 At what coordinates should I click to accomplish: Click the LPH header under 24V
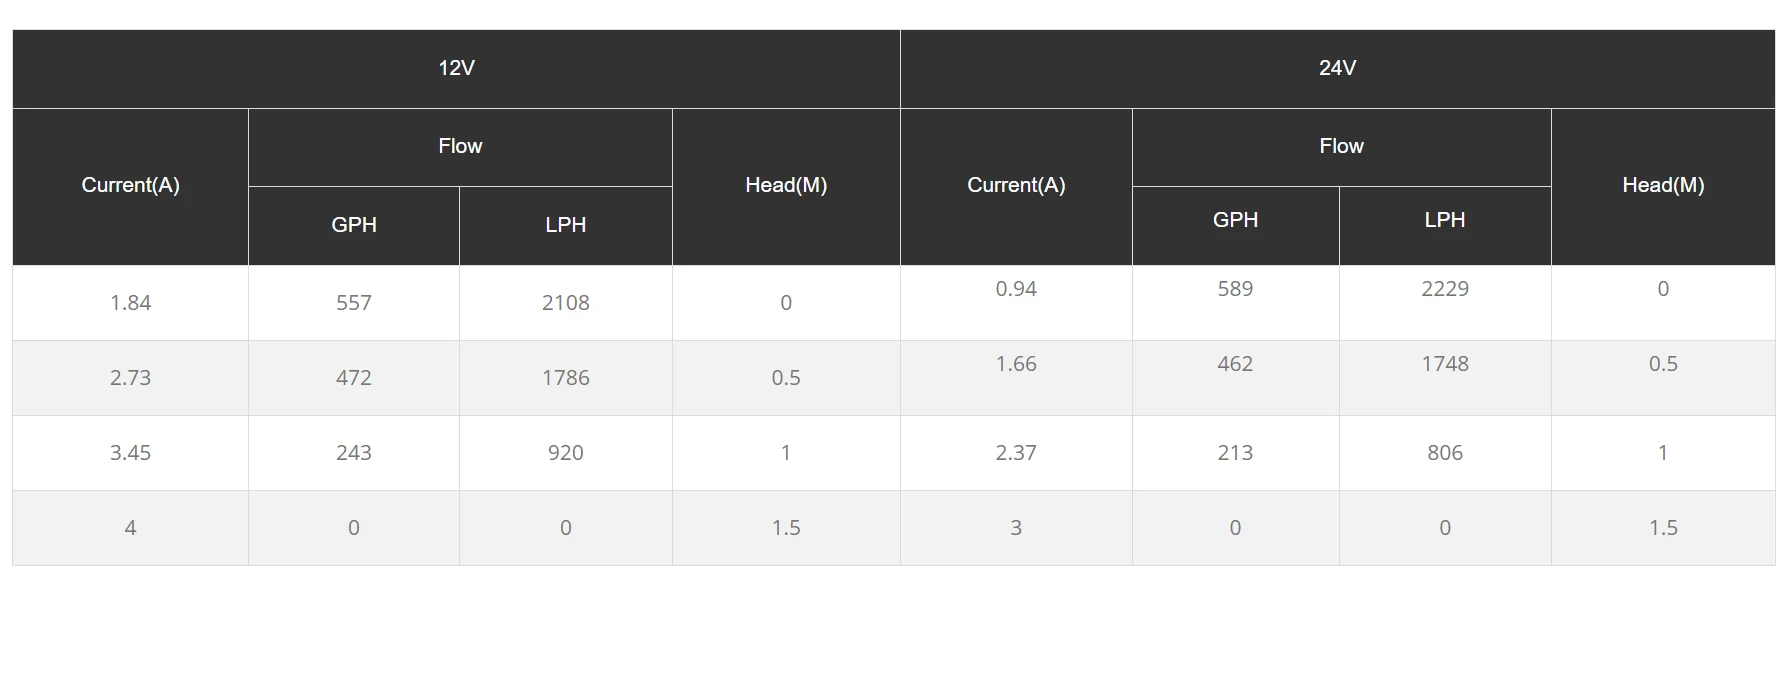(x=1444, y=220)
